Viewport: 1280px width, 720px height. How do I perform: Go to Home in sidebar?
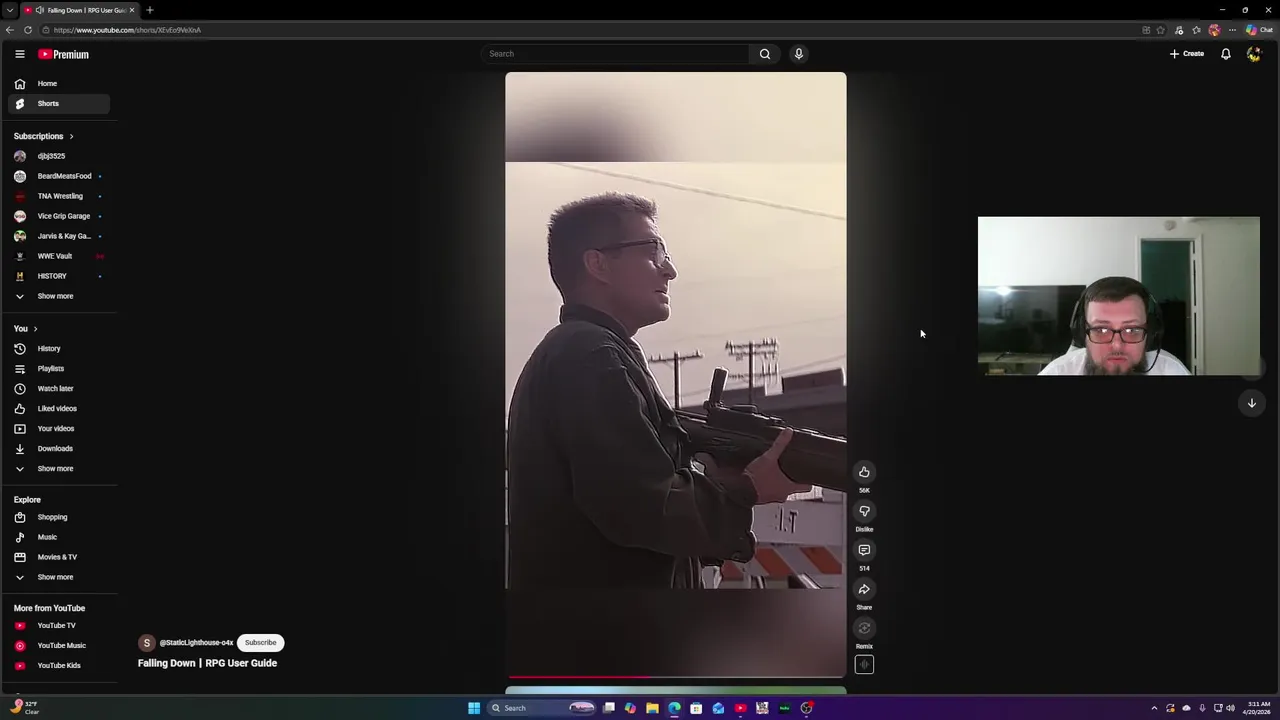pos(59,84)
